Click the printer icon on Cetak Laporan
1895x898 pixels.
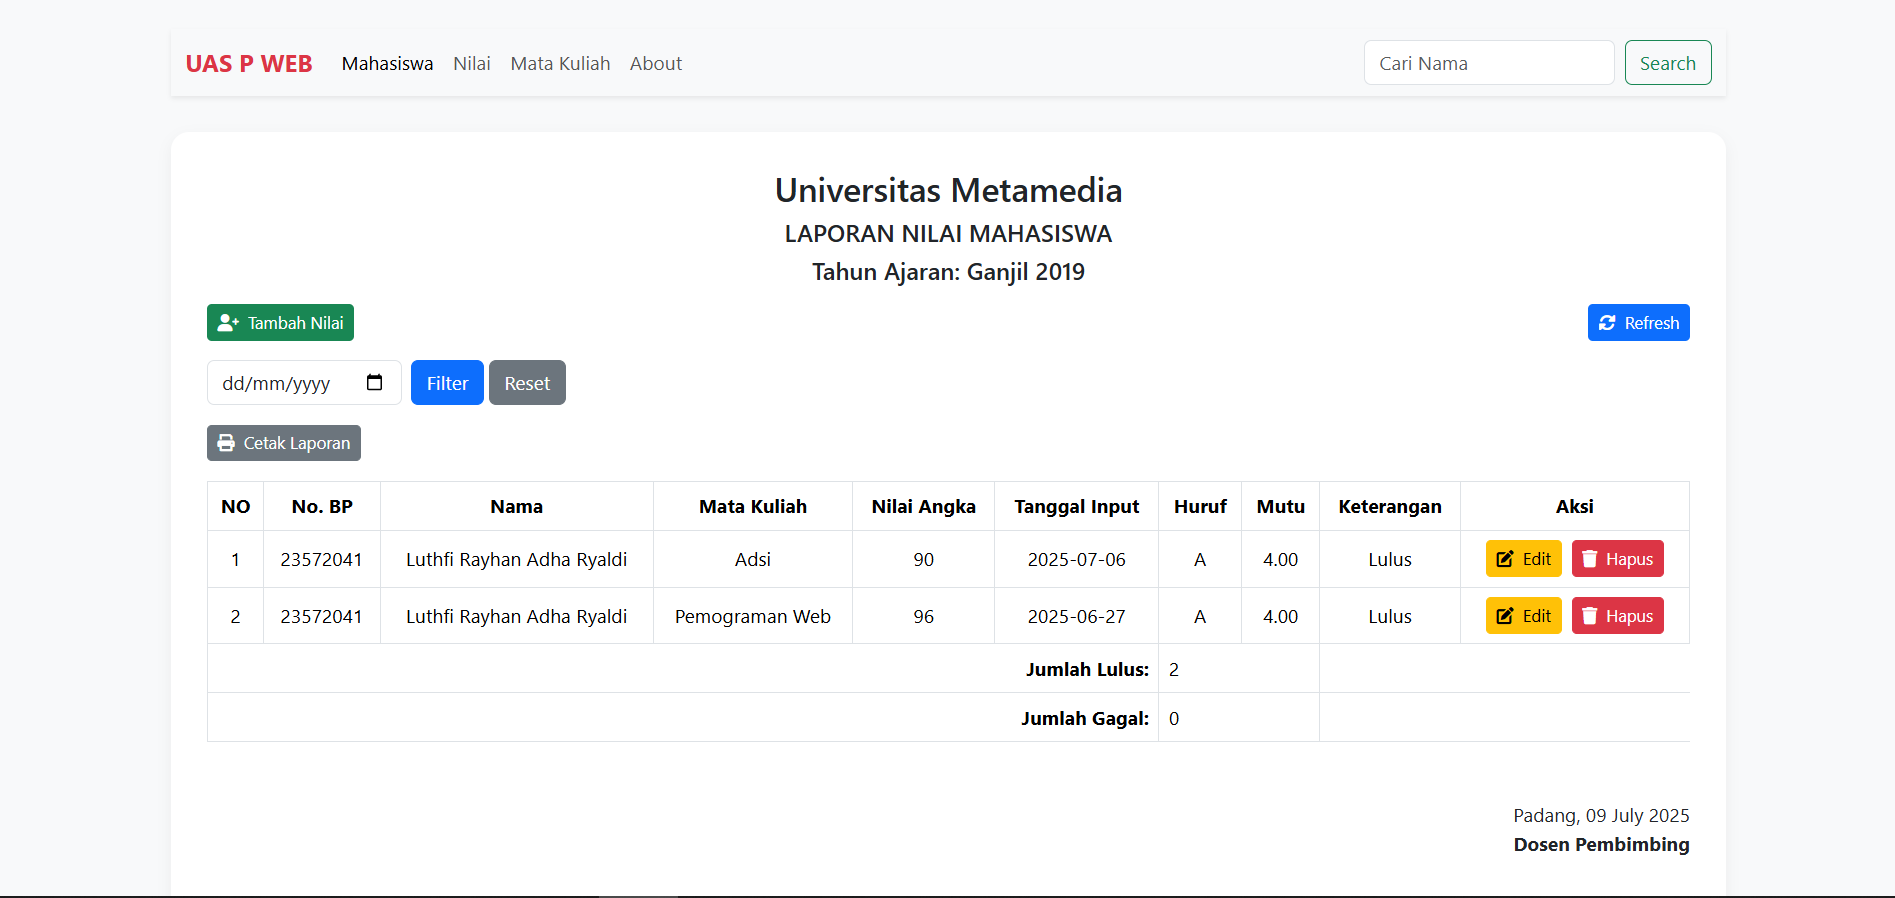(227, 443)
